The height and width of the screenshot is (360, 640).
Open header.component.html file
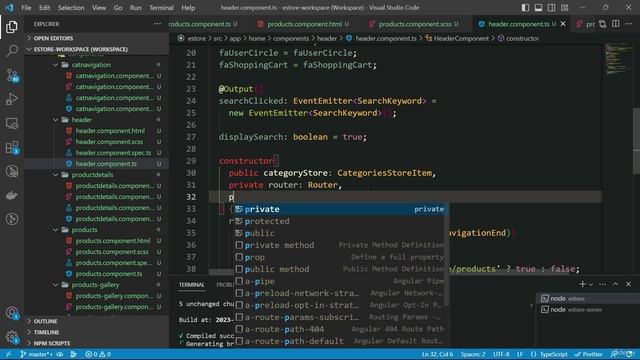110,131
